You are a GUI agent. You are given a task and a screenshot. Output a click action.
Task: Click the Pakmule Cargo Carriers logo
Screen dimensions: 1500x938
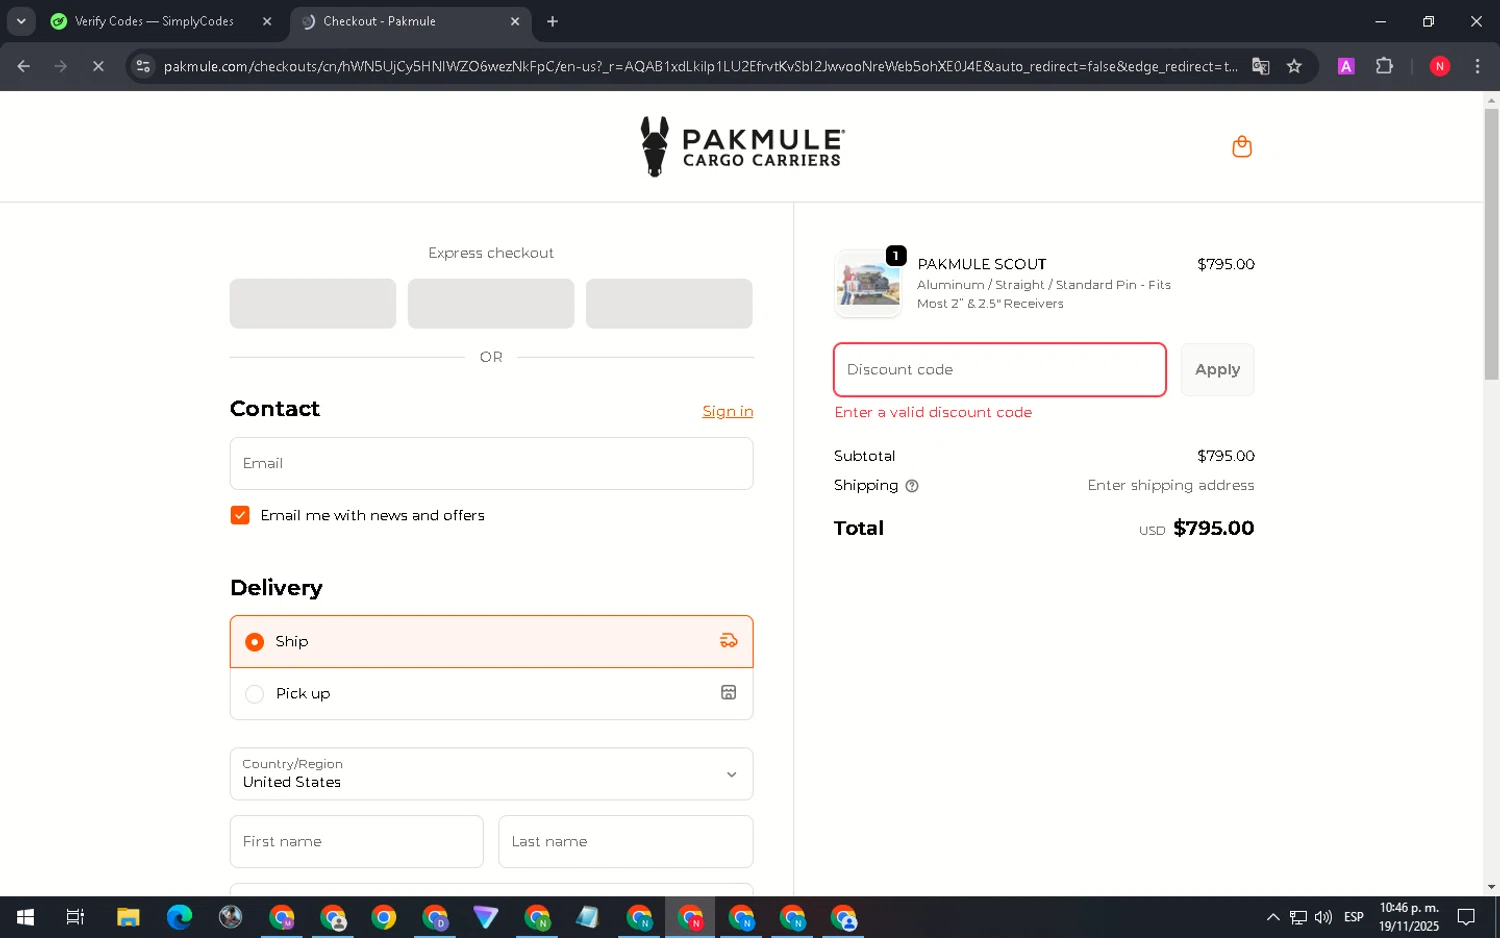click(742, 147)
